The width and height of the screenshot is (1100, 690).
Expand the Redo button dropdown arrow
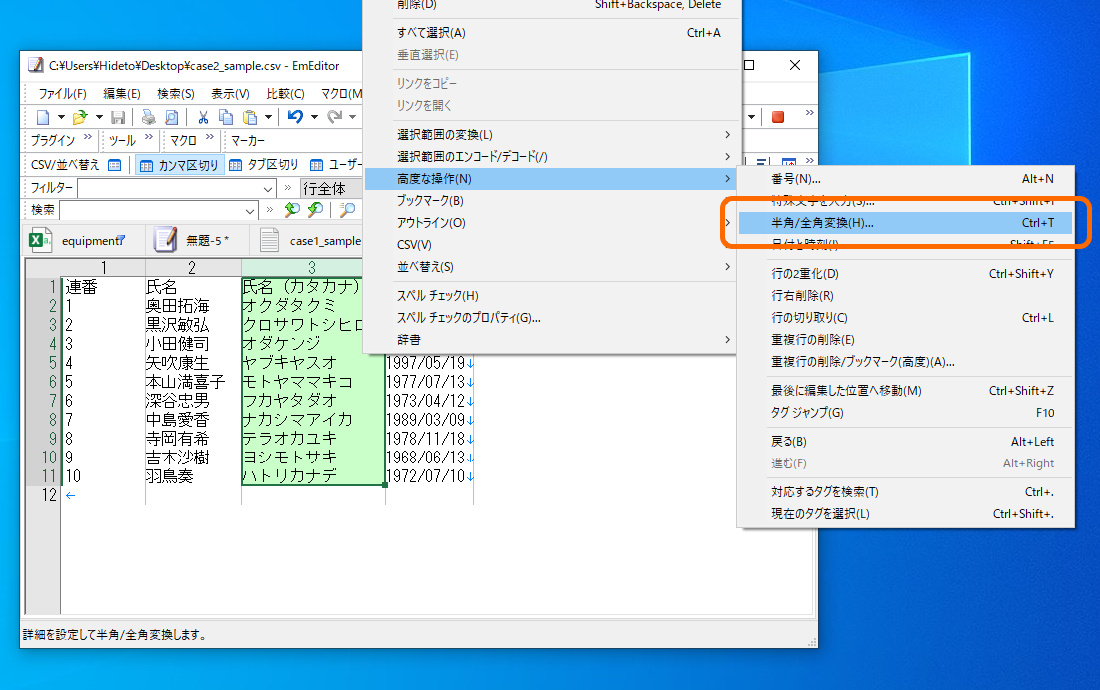click(x=350, y=116)
